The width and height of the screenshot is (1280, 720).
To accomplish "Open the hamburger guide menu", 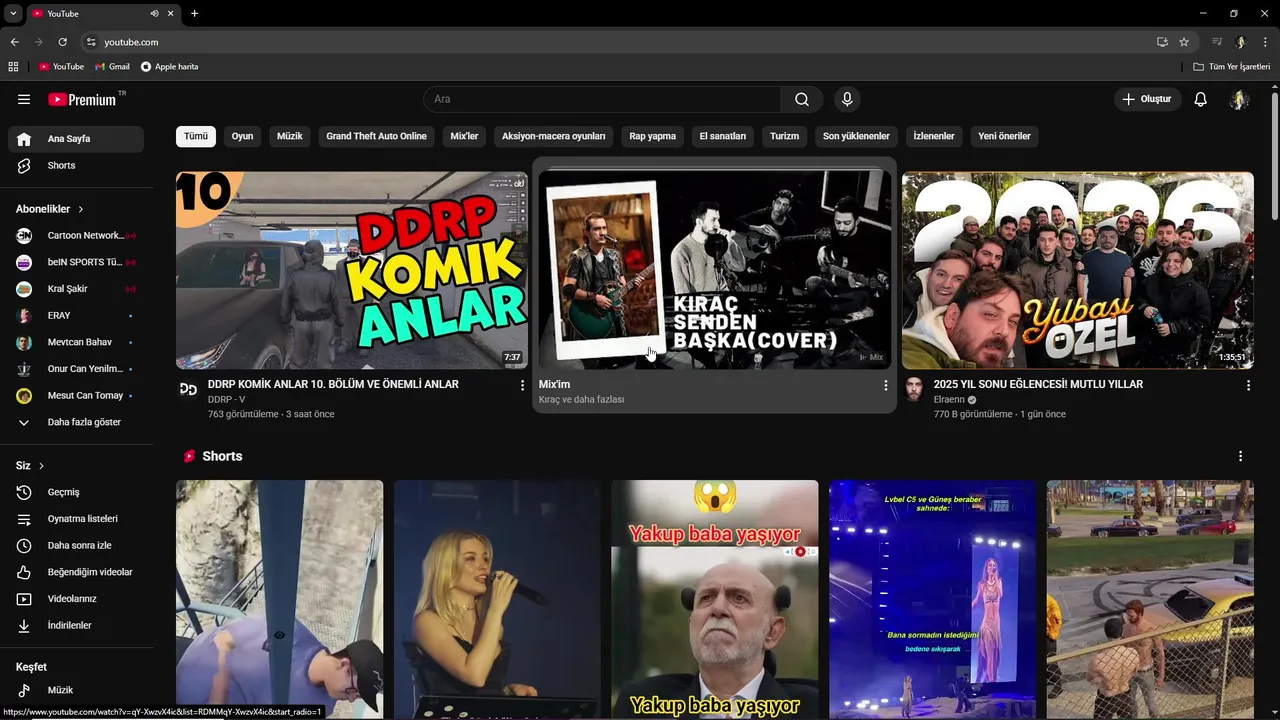I will [x=24, y=99].
